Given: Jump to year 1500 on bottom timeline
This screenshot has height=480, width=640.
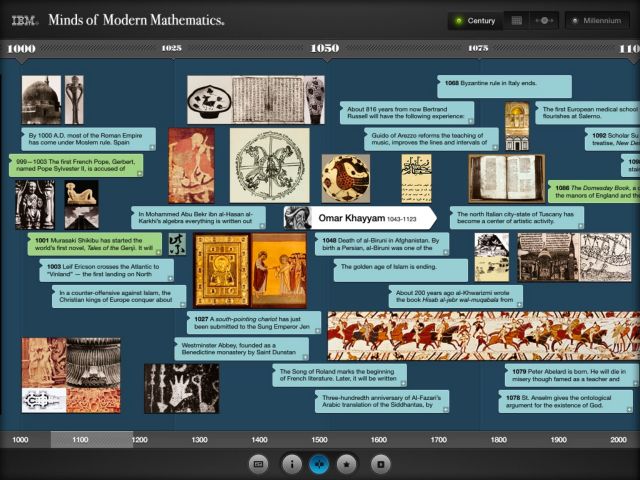Looking at the screenshot, I should point(319,440).
